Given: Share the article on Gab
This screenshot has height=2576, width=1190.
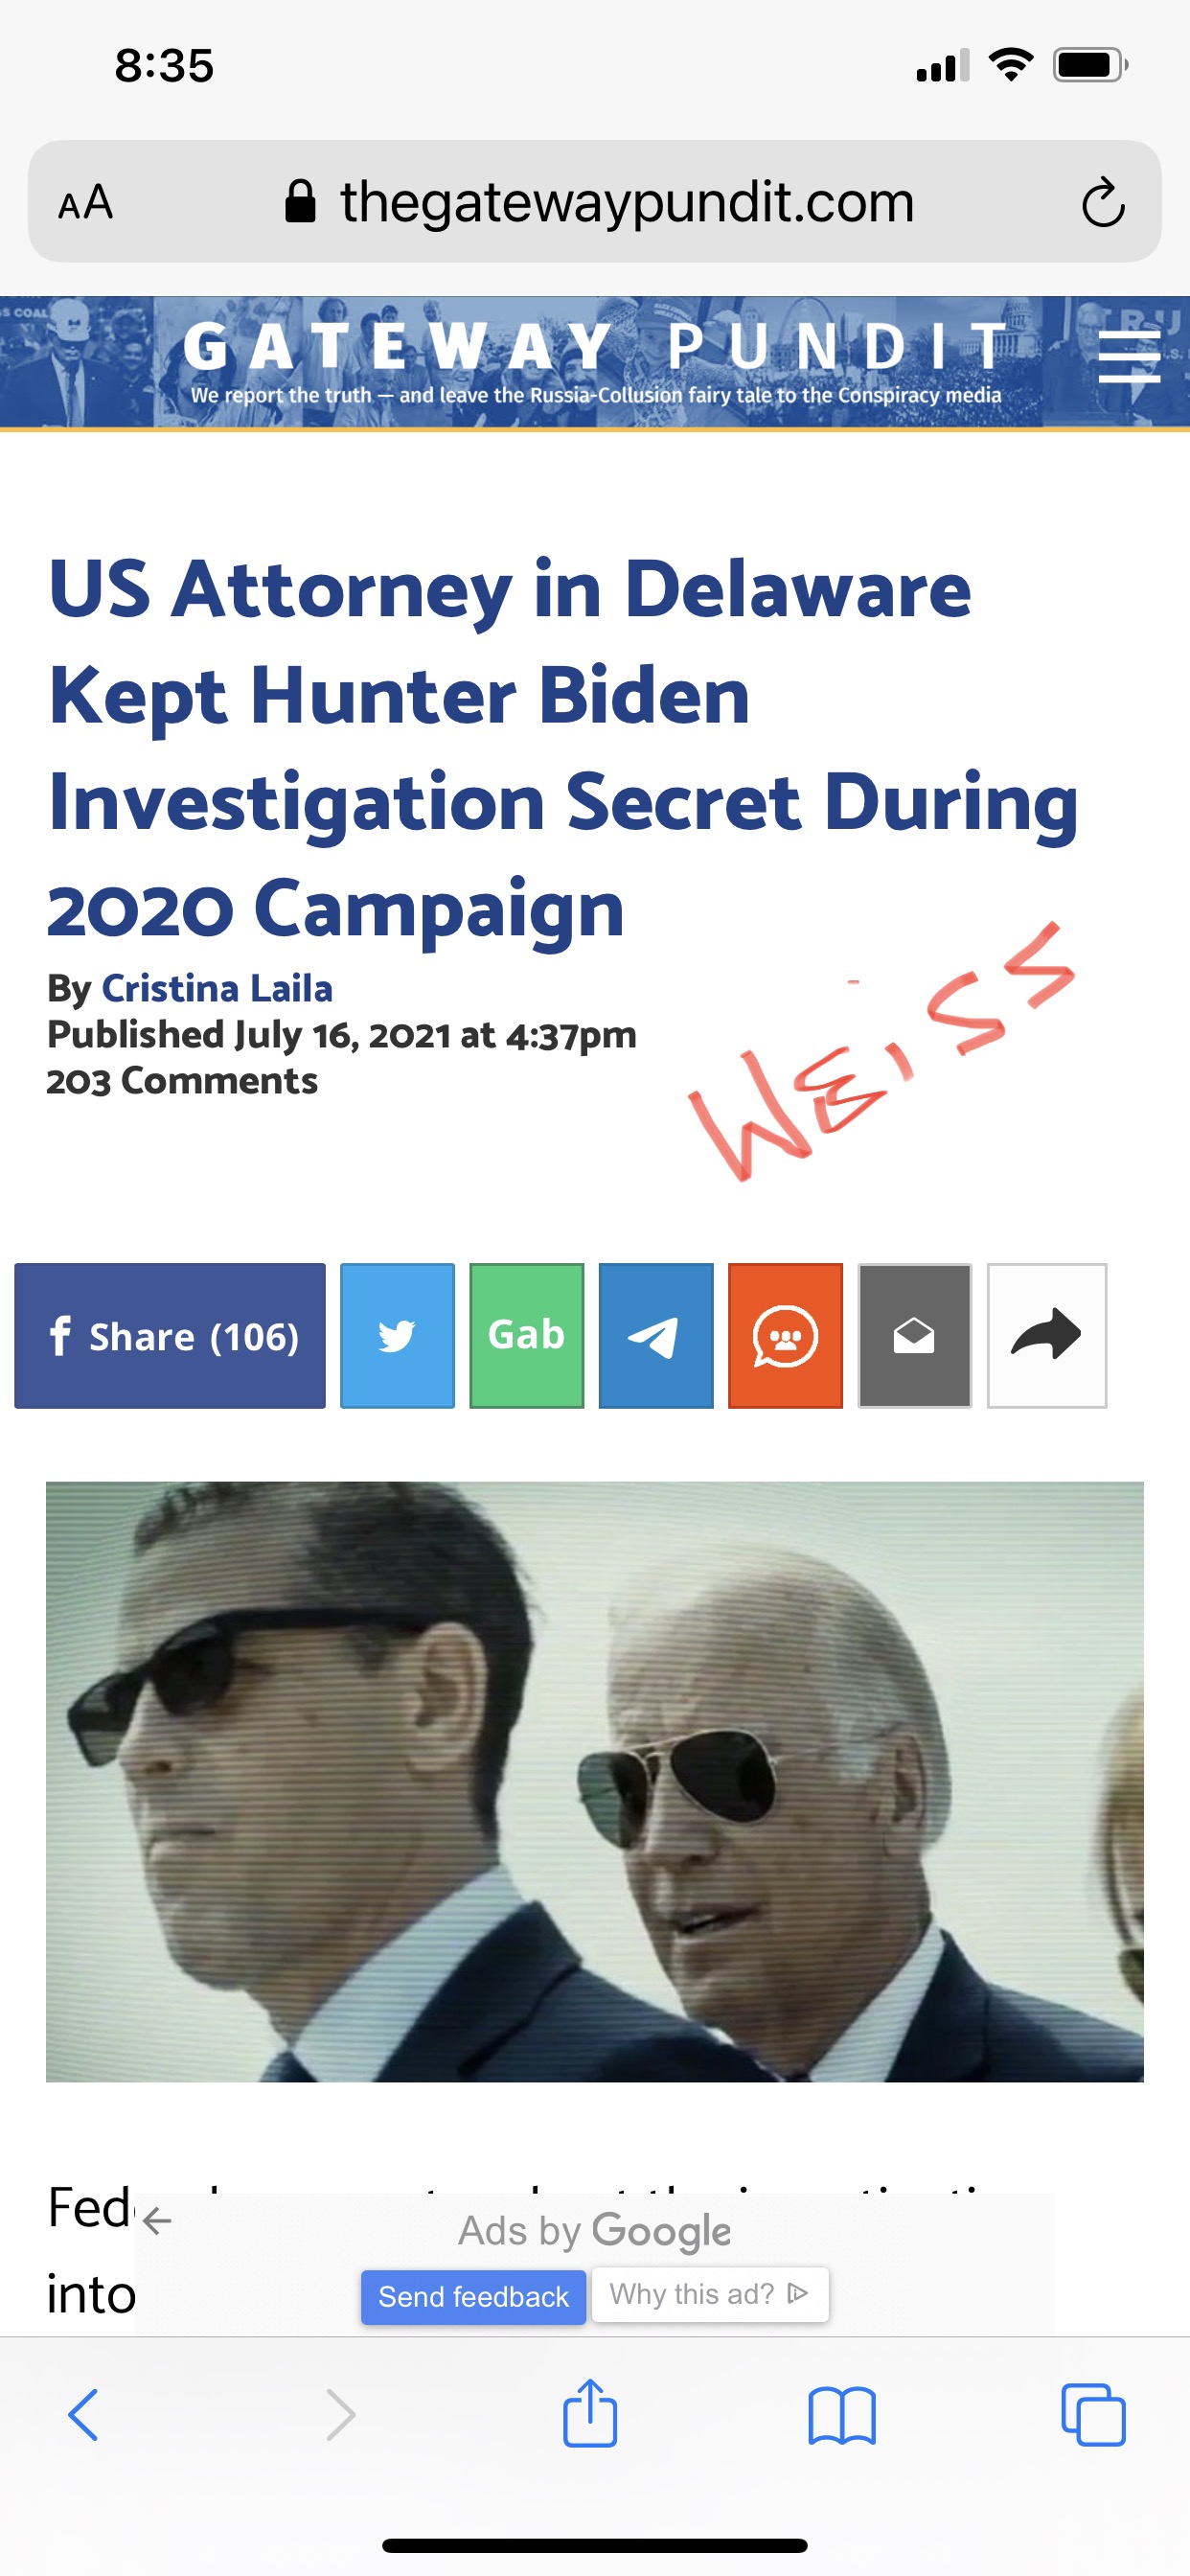Looking at the screenshot, I should pyautogui.click(x=526, y=1335).
